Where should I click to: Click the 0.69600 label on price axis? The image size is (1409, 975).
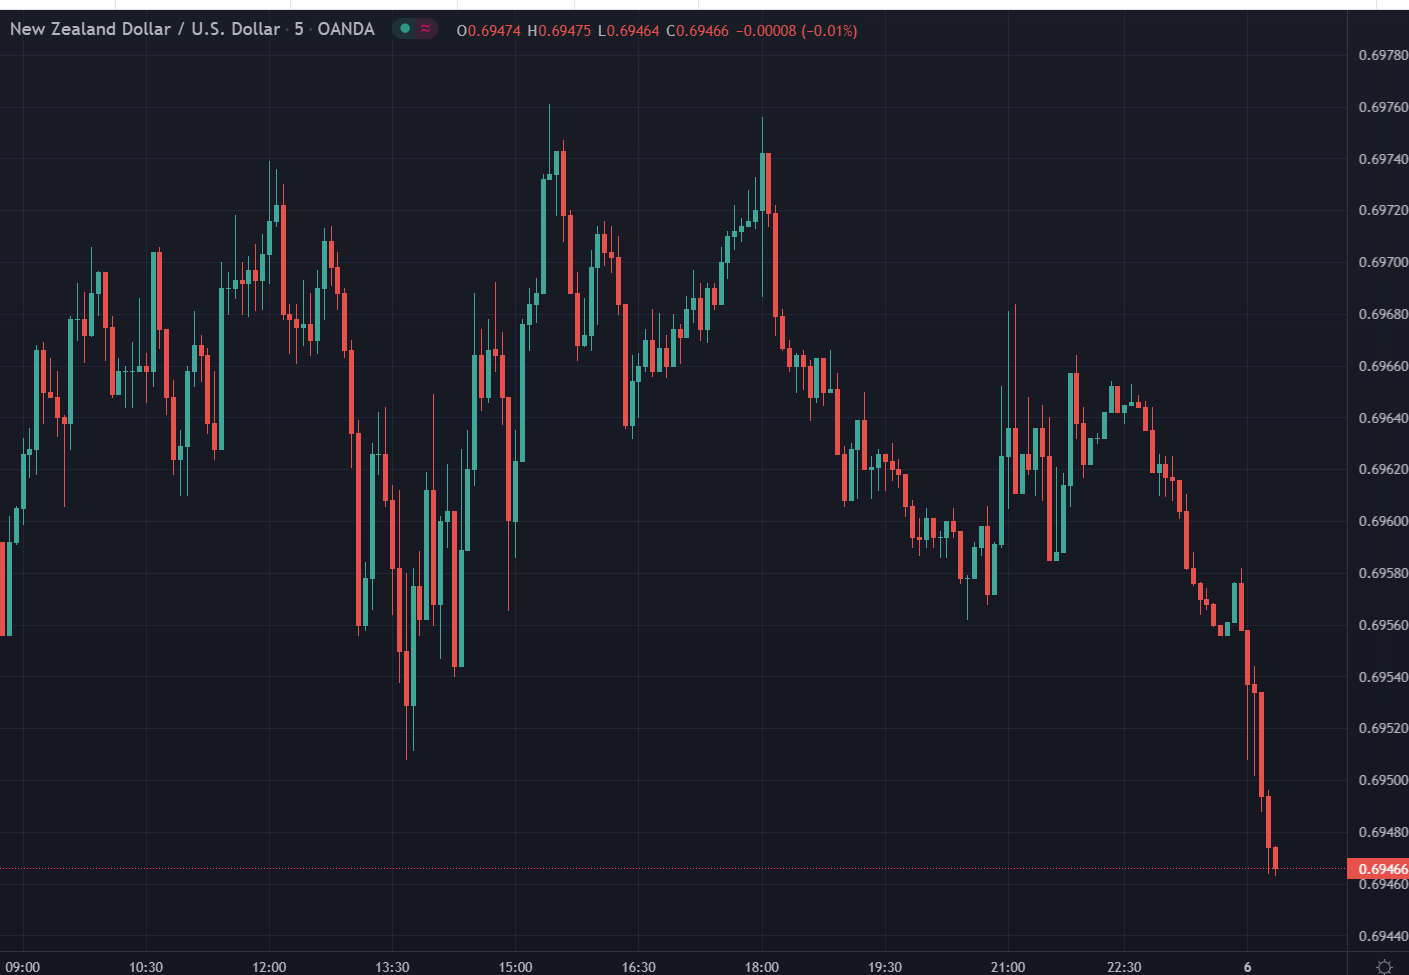1382,521
